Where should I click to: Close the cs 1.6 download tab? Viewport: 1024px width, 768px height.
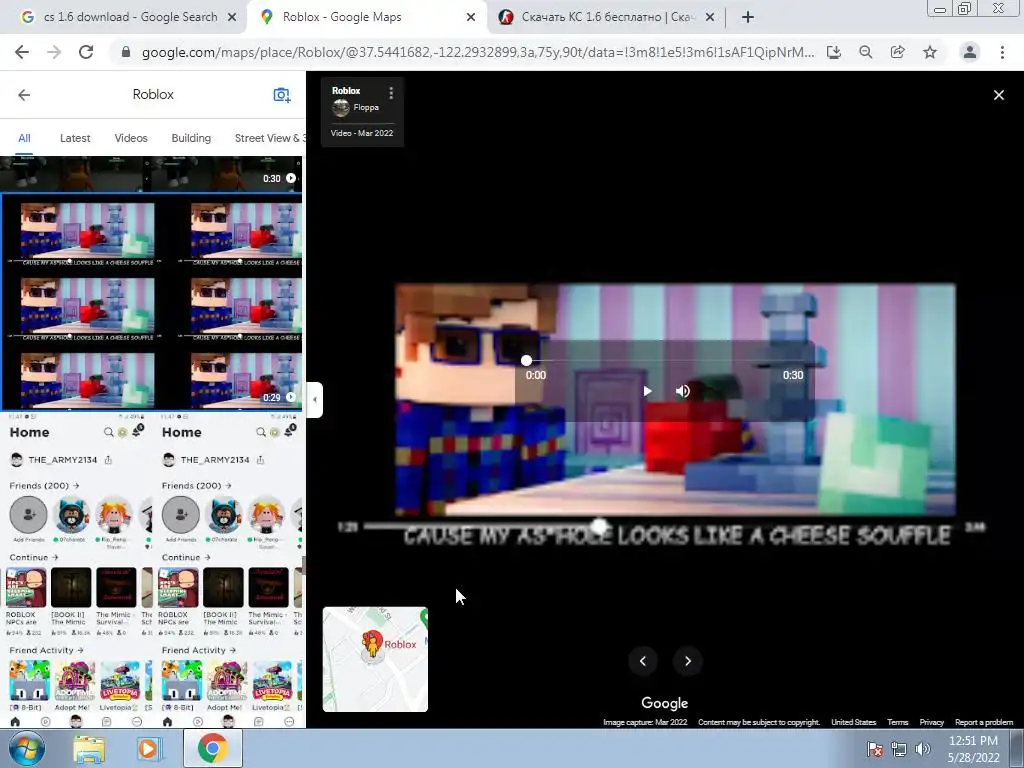point(232,17)
